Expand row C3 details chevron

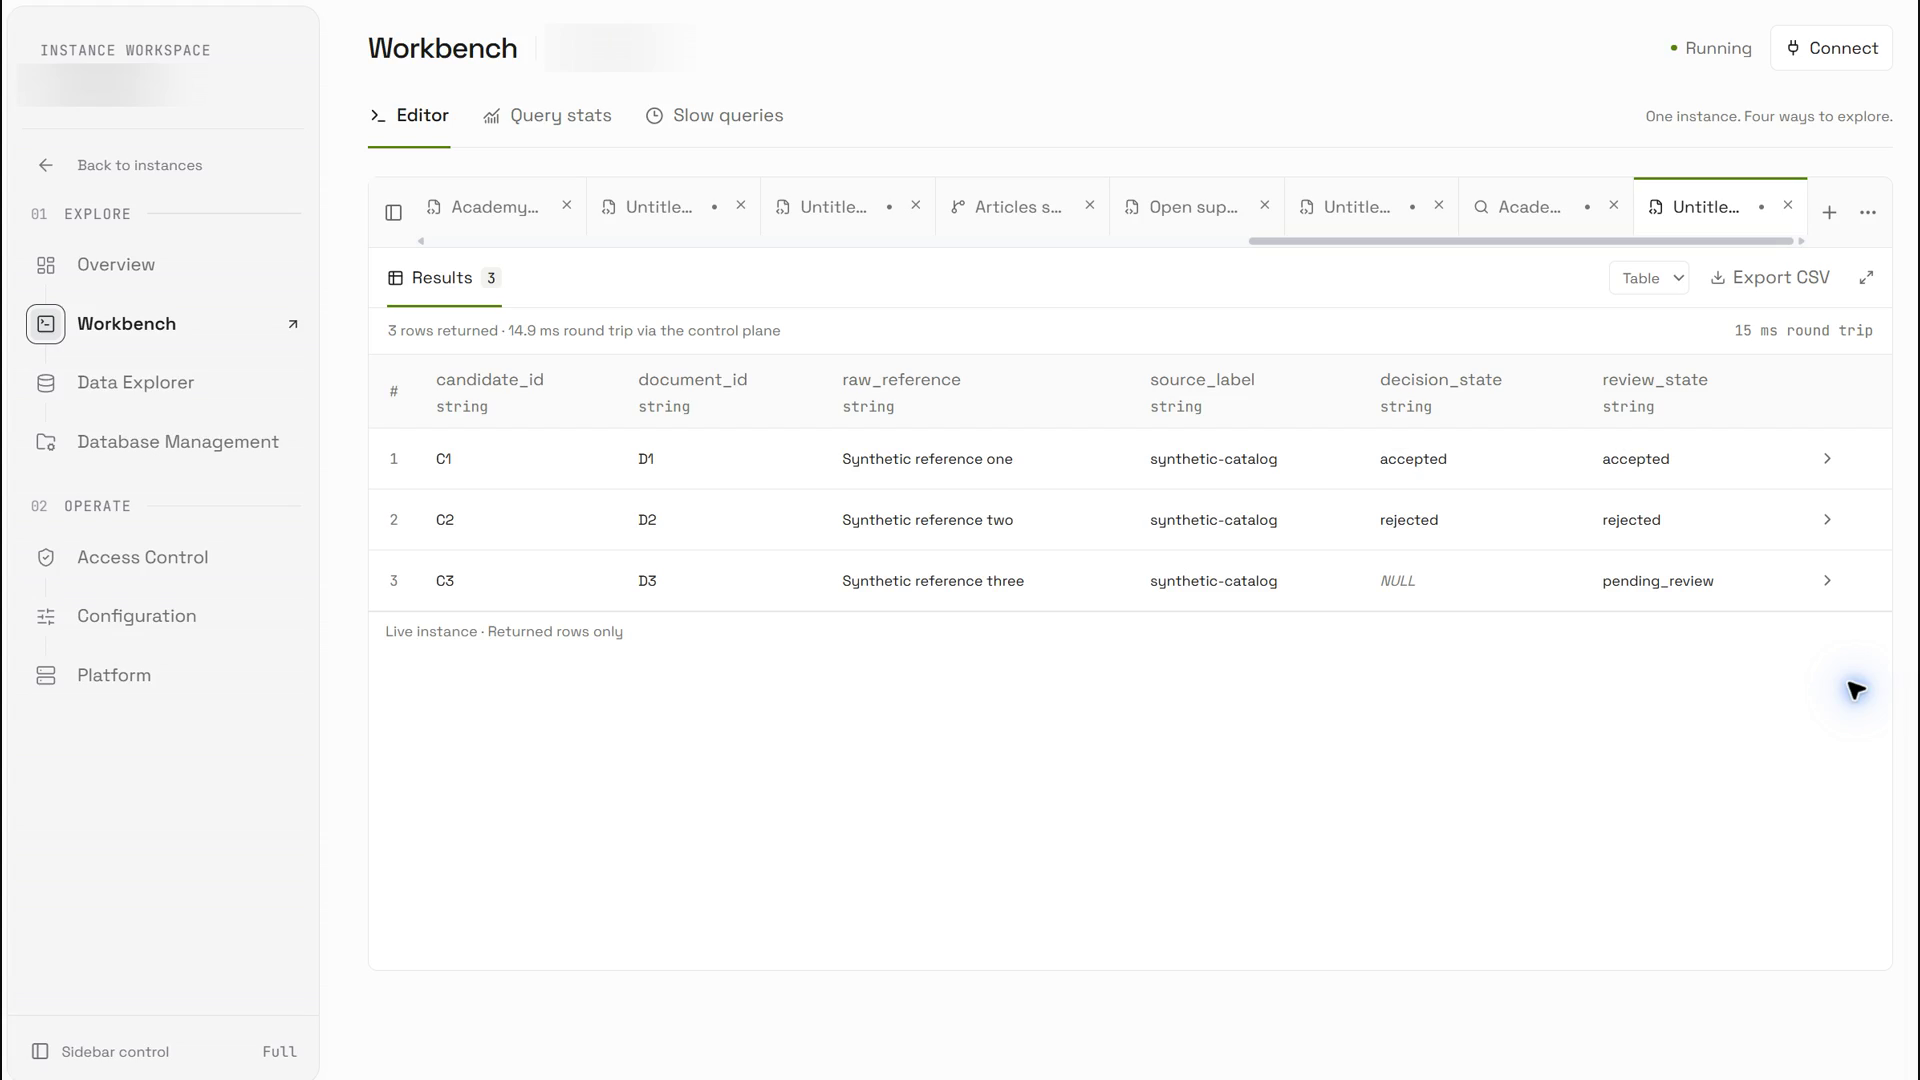tap(1827, 581)
